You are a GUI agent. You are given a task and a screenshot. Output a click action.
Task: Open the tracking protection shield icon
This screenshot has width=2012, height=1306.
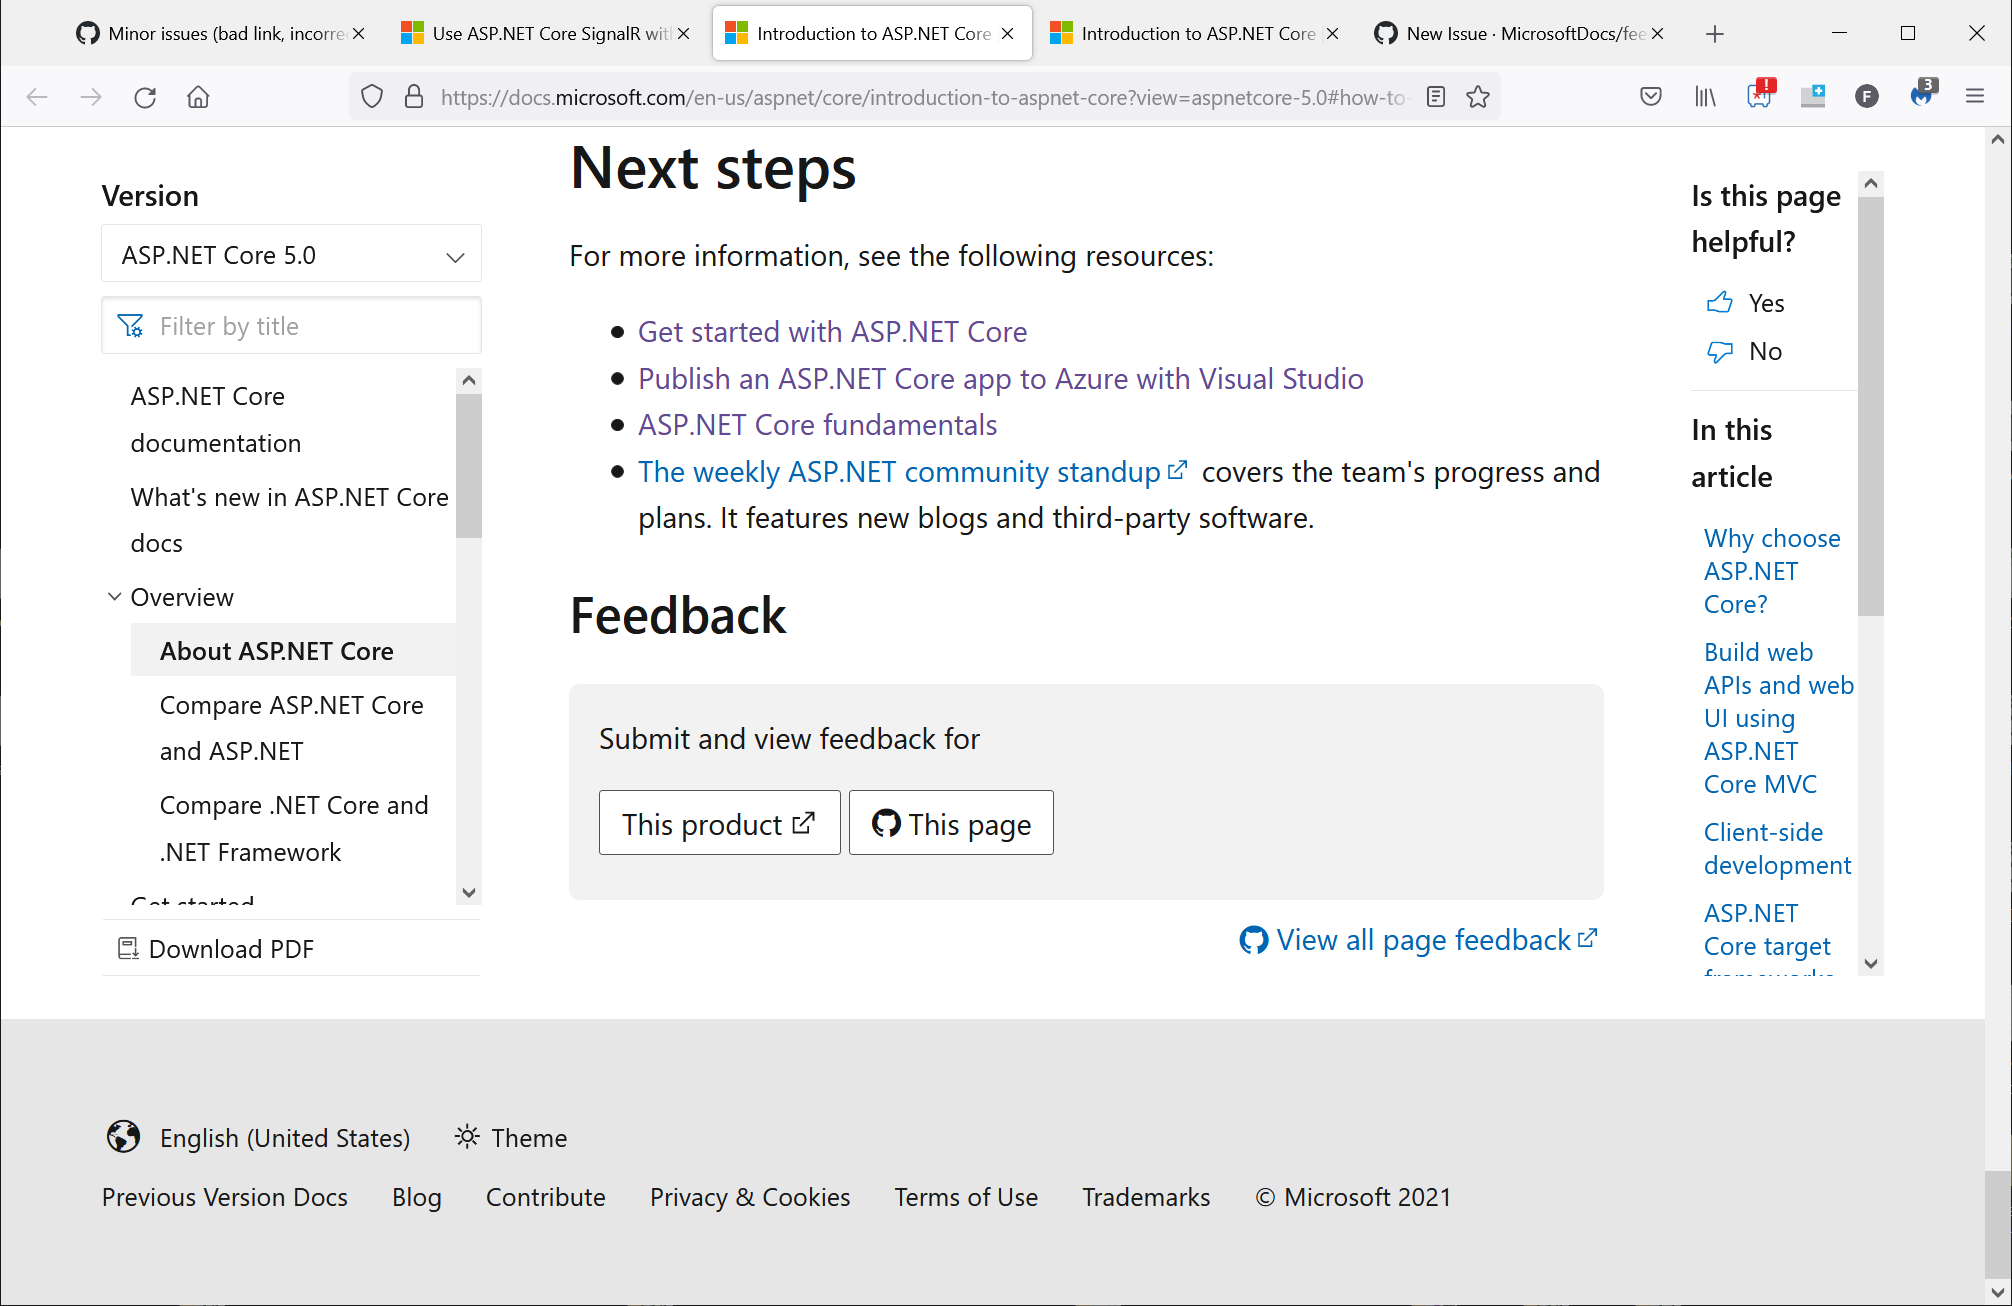(x=372, y=97)
